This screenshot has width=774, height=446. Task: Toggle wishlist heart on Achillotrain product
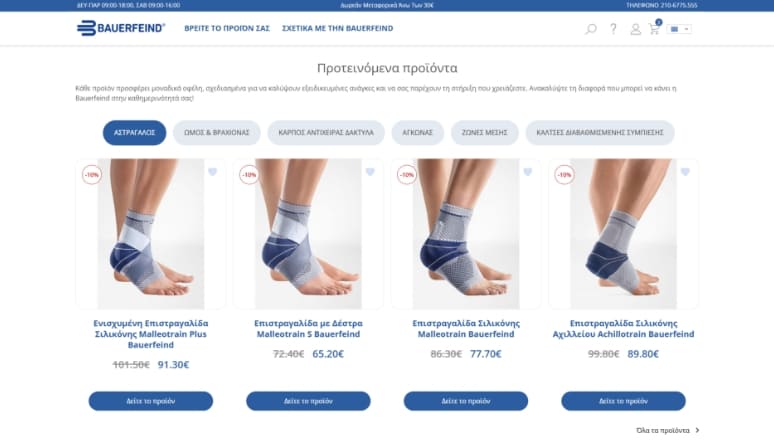click(685, 172)
